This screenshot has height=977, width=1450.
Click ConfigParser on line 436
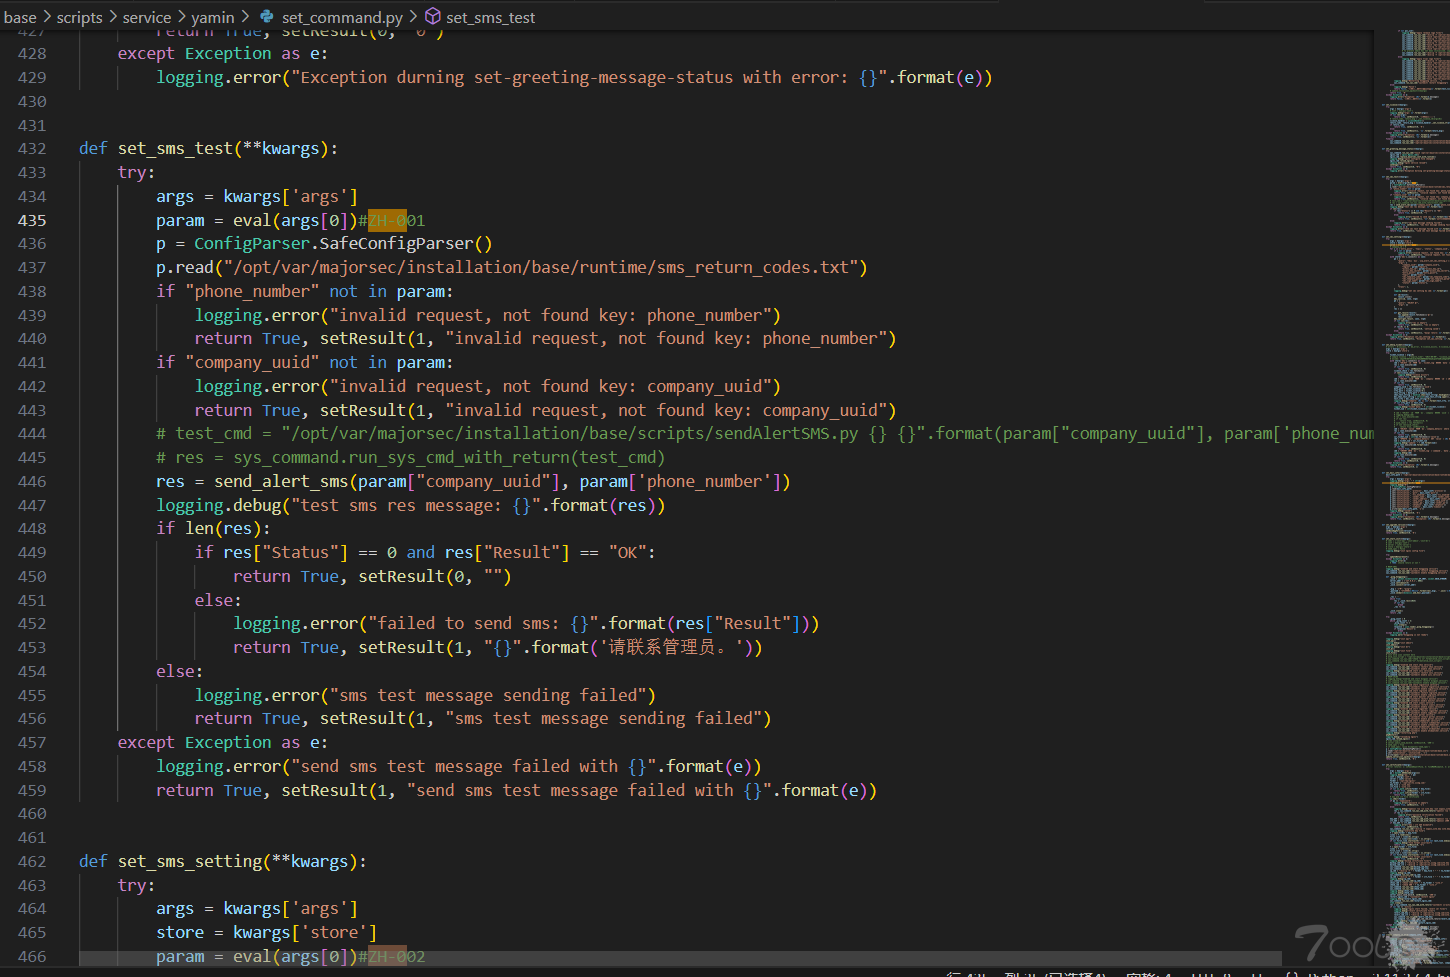click(251, 243)
